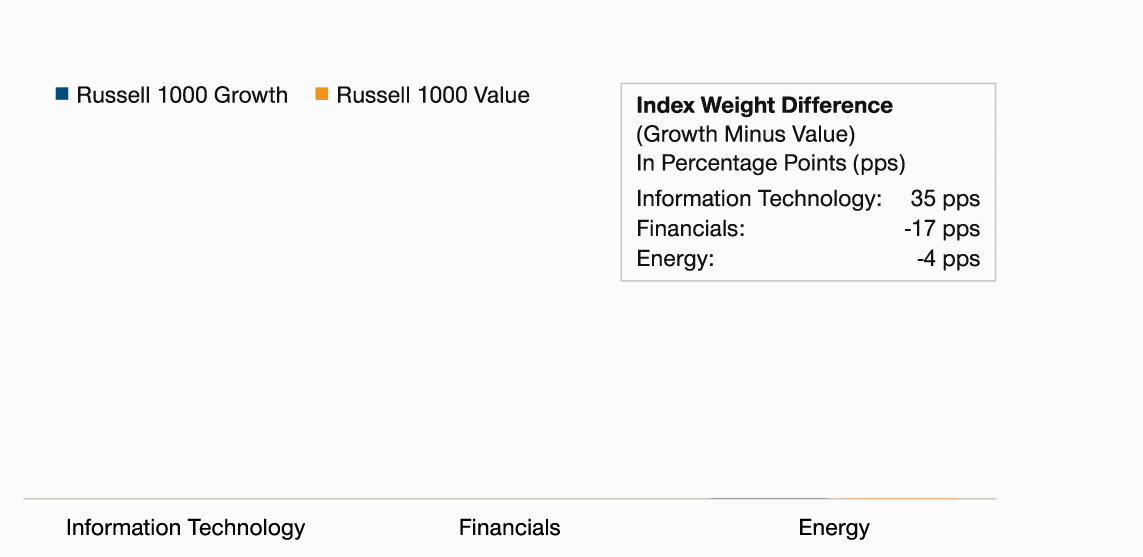Select Information Technology row inside difference box
The width and height of the screenshot is (1143, 557).
(808, 199)
